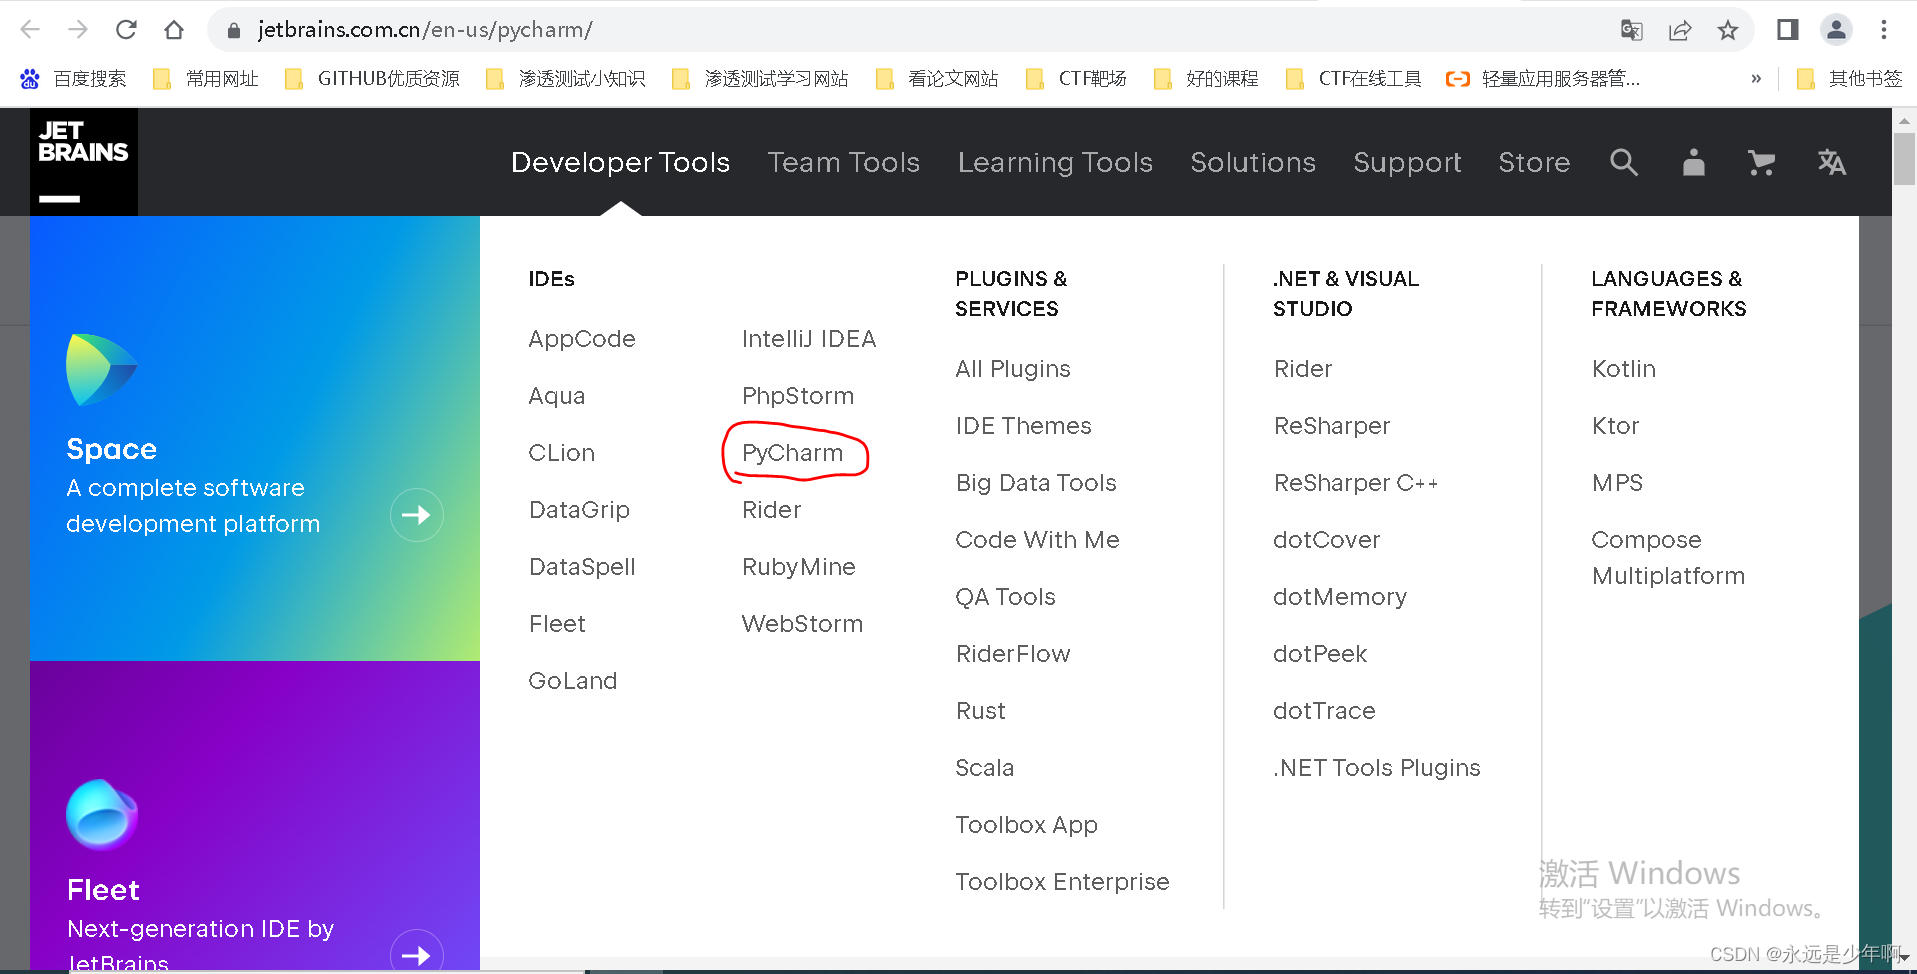1917x974 pixels.
Task: Open the language selector icon
Action: (1831, 162)
